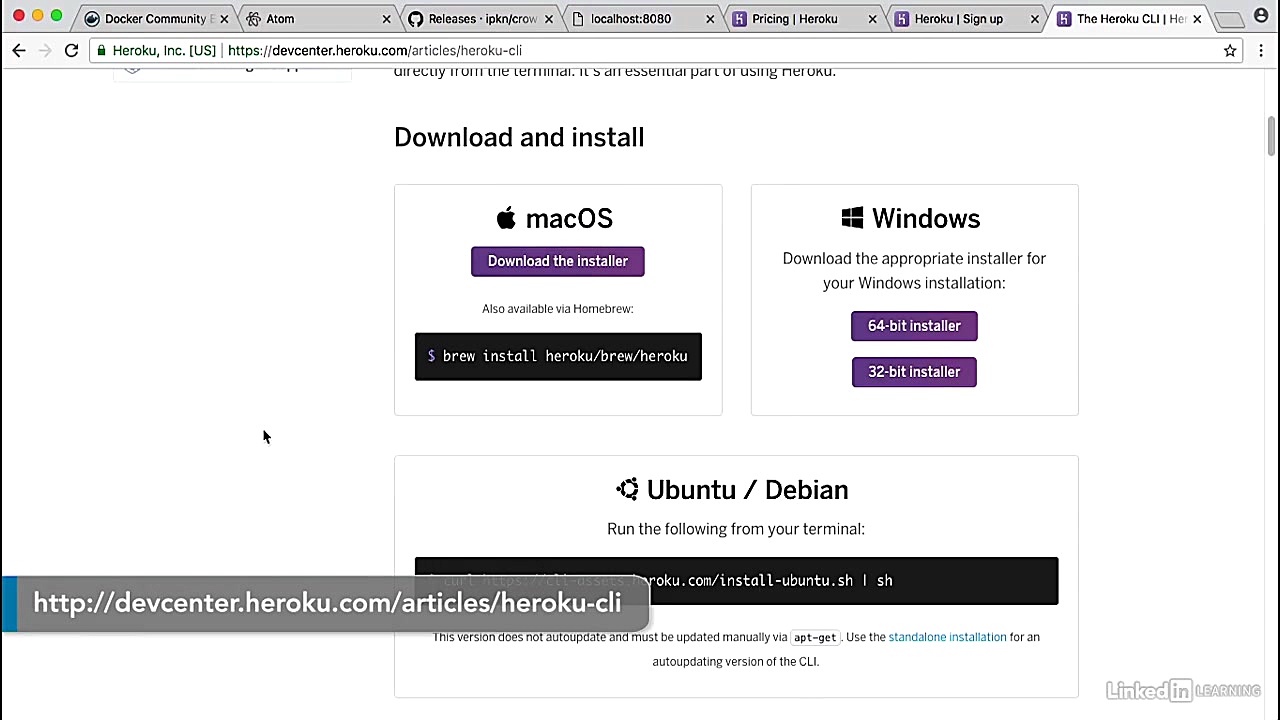Screen dimensions: 1280x720
Task: Click the Download and install heading
Action: coord(519,137)
